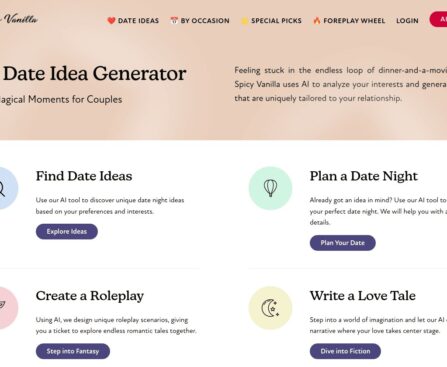
Task: Click the Plan Your Date button
Action: click(342, 243)
